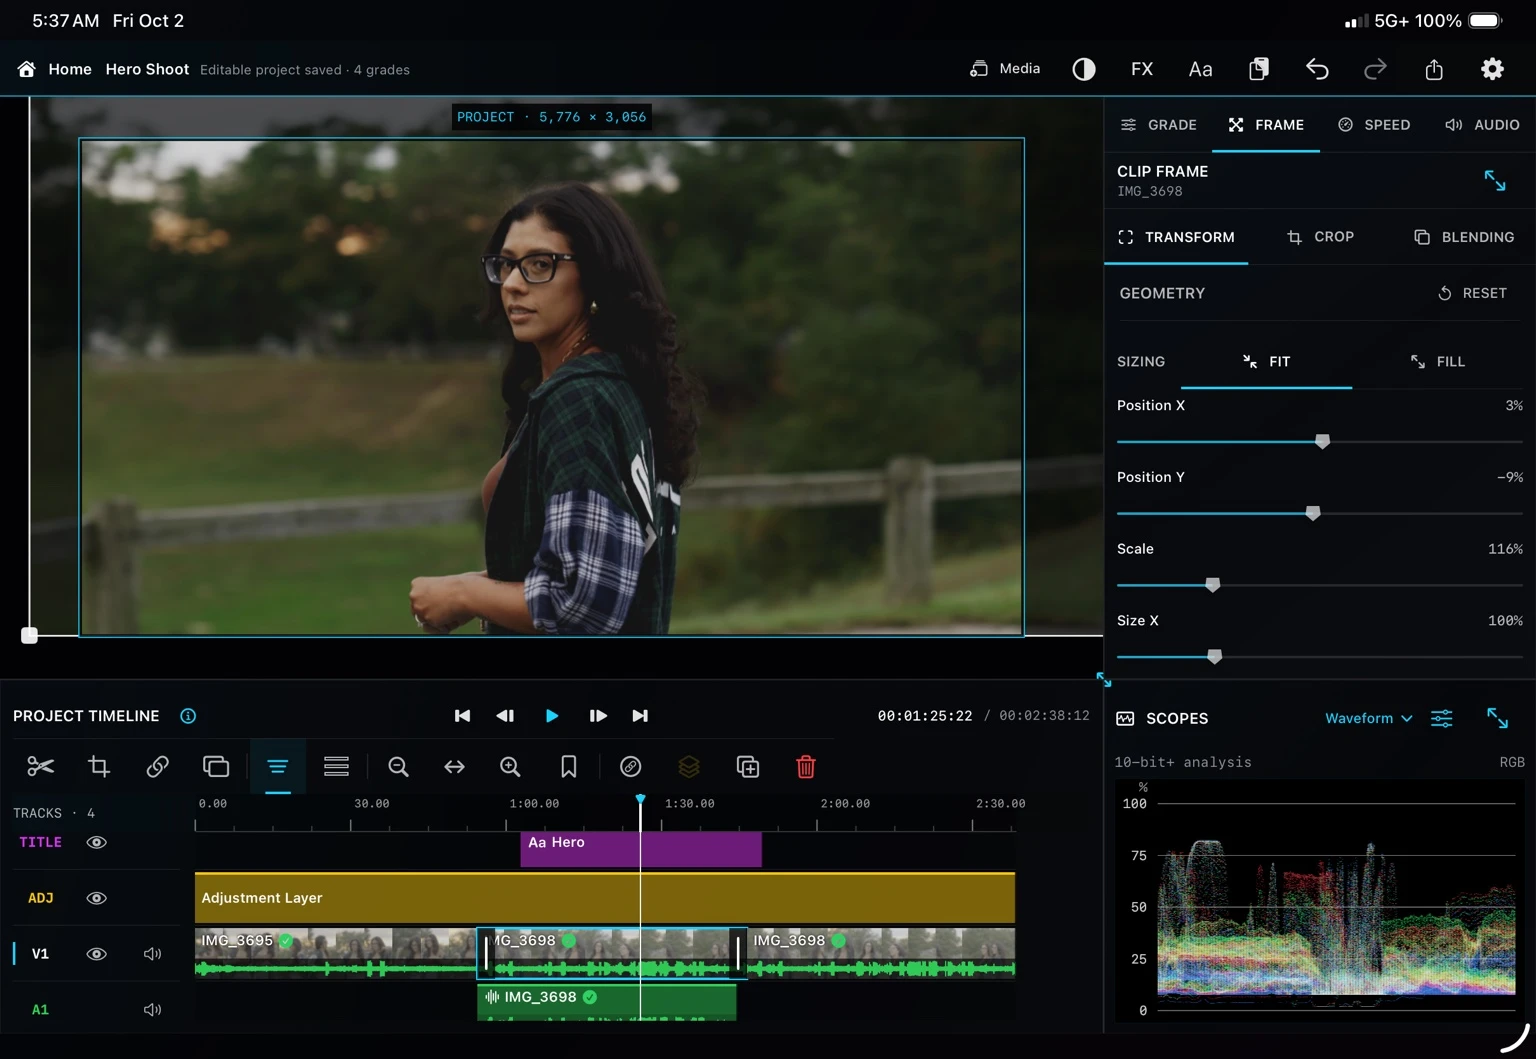1536x1059 pixels.
Task: Mute the V1 track audio
Action: [152, 954]
